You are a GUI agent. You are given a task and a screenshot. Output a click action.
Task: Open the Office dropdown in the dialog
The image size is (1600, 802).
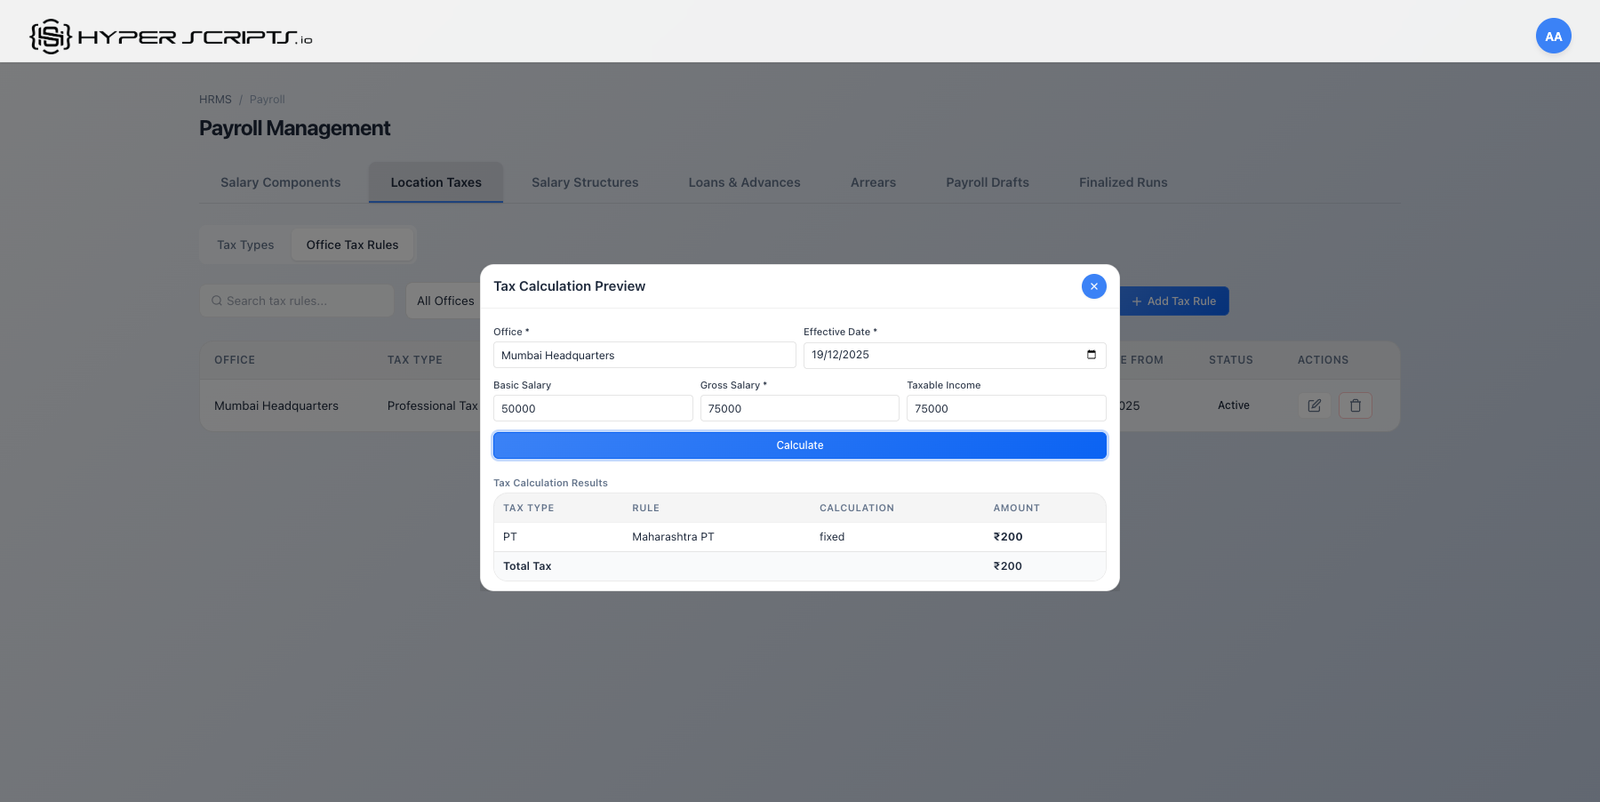coord(643,355)
